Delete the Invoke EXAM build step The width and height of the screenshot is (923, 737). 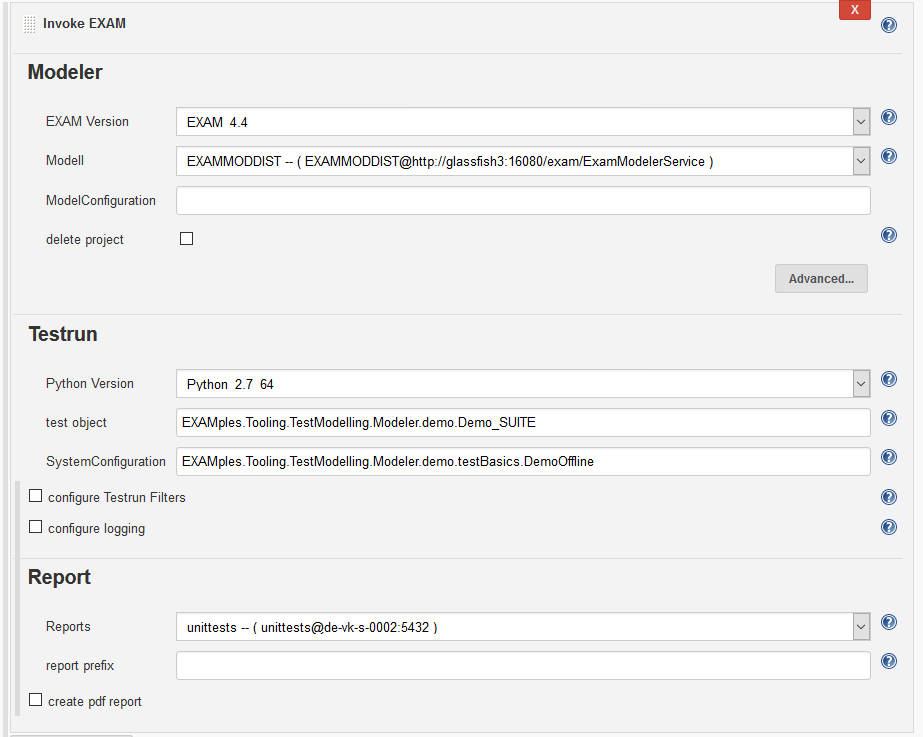(x=855, y=9)
